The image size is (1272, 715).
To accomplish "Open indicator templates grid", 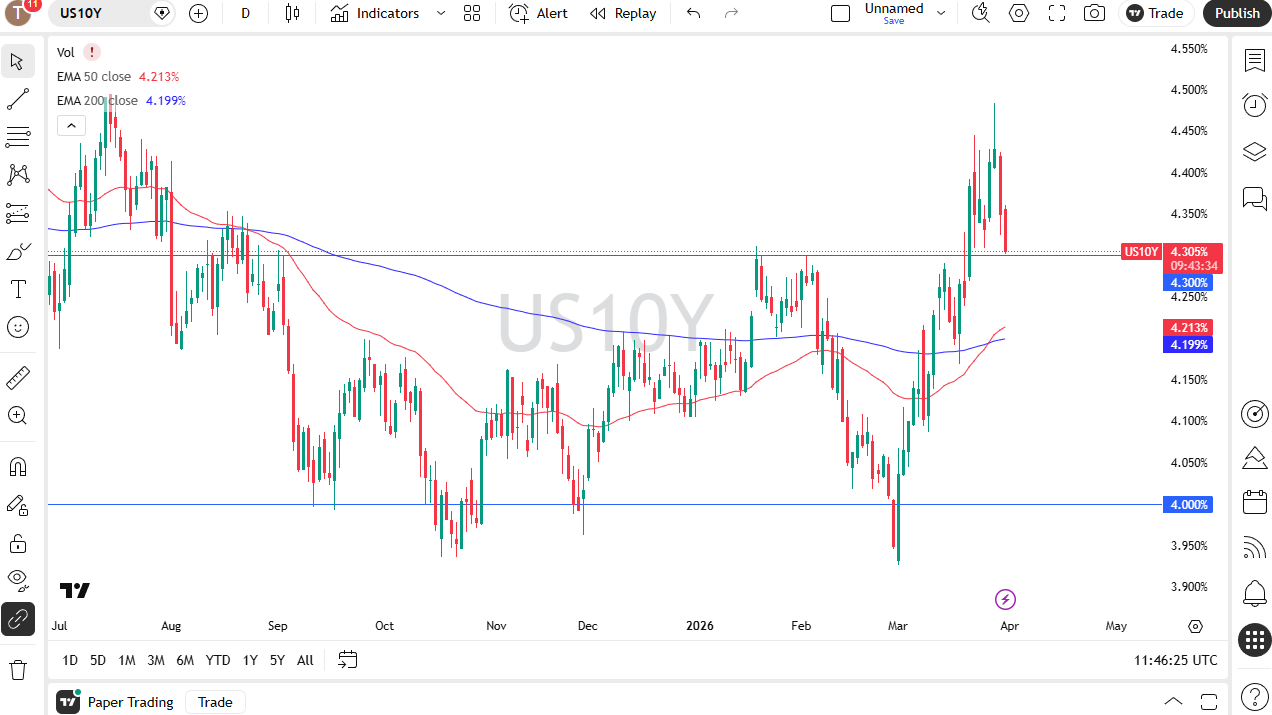I will tap(472, 13).
